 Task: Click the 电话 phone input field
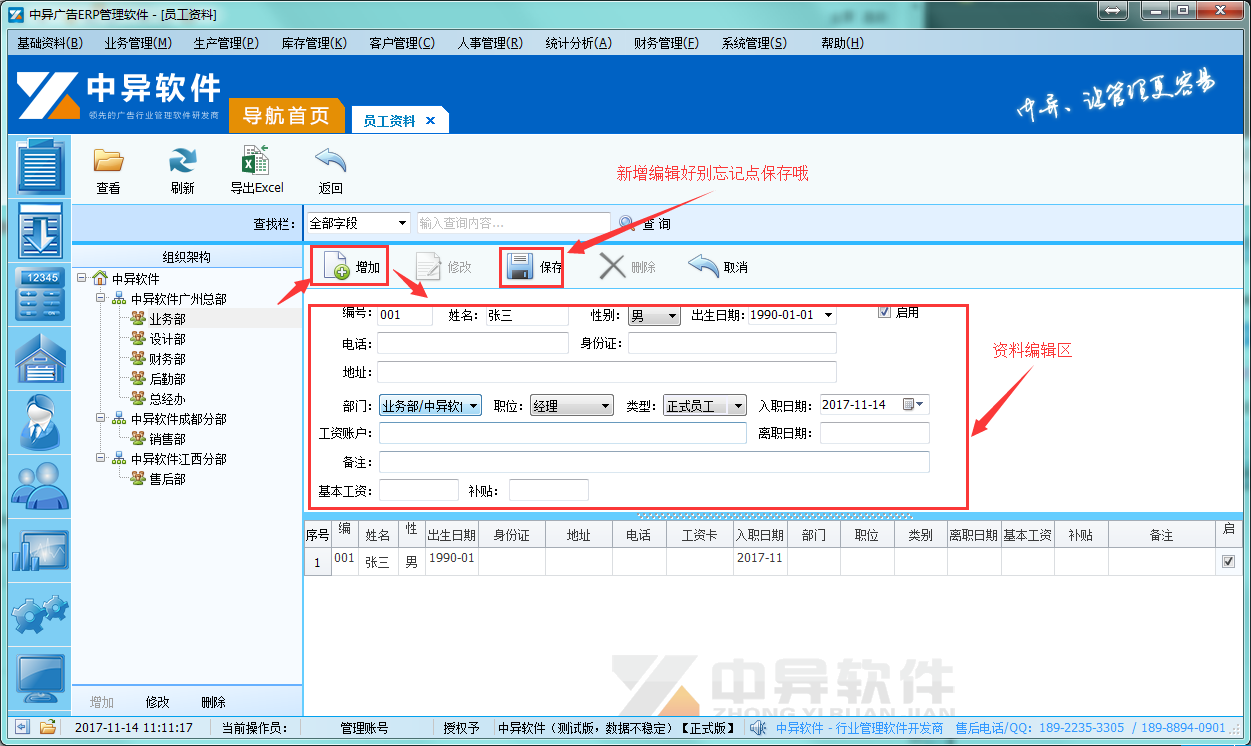coord(473,344)
